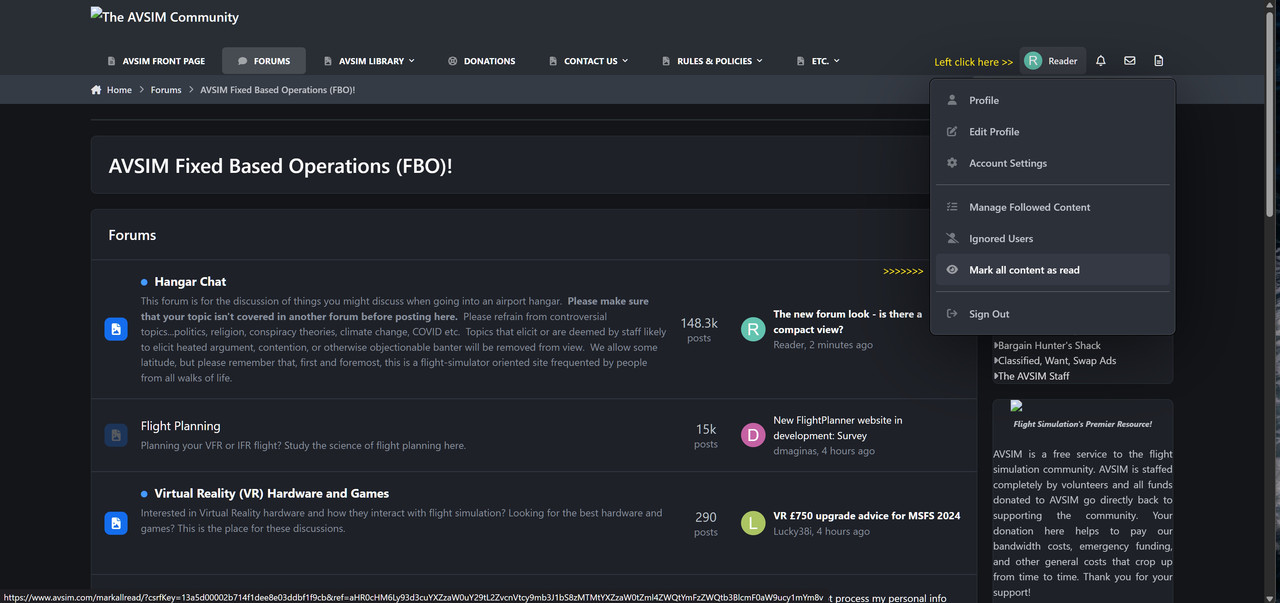Select Profile from the user menu
1280x603 pixels.
pyautogui.click(x=1053, y=100)
